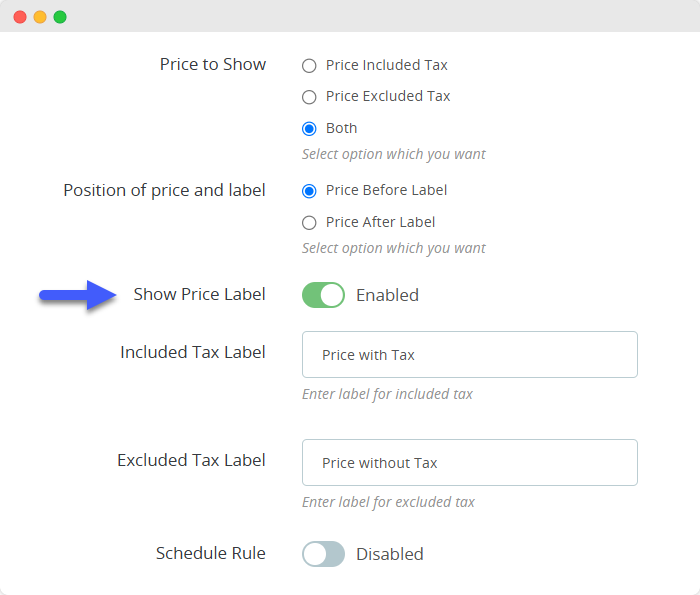Click the Position of price and label heading
This screenshot has width=700, height=595.
click(x=165, y=190)
